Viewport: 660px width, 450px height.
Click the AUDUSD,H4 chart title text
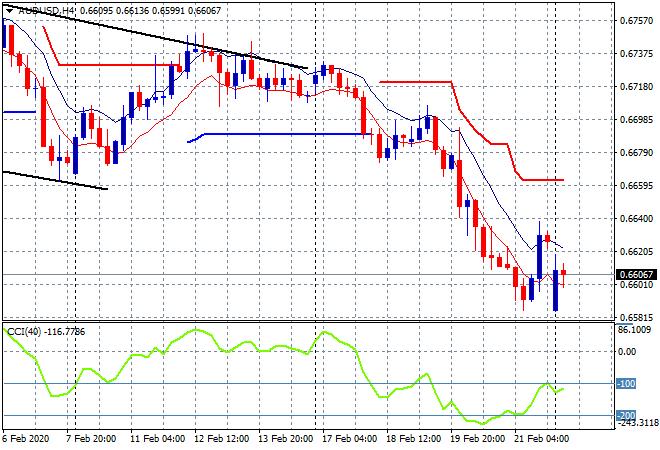pos(46,11)
